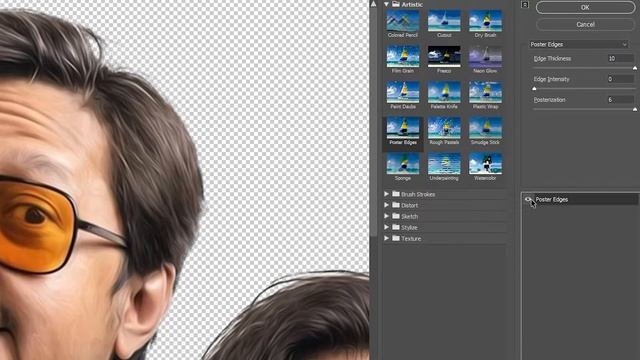Select the Neon Glow filter thumbnail

(x=485, y=56)
